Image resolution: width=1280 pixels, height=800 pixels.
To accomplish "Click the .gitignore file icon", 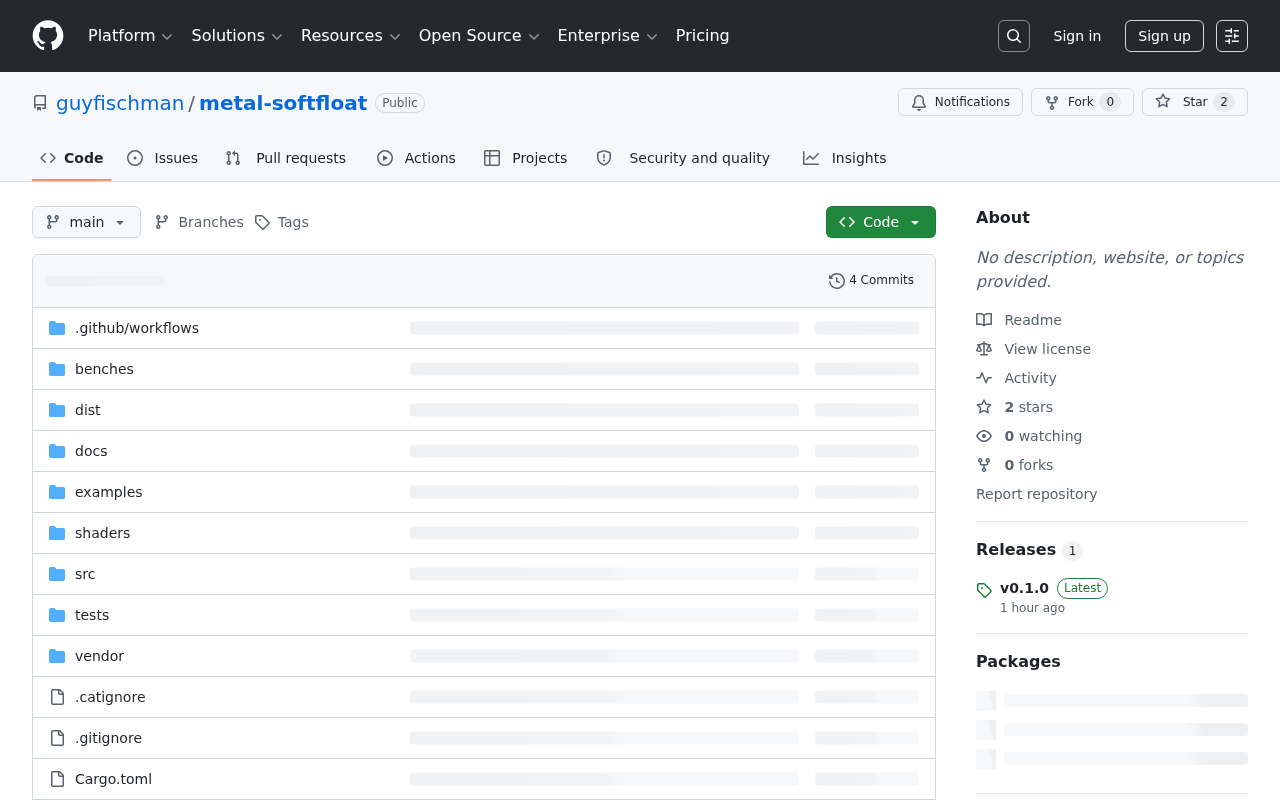I will [x=57, y=738].
